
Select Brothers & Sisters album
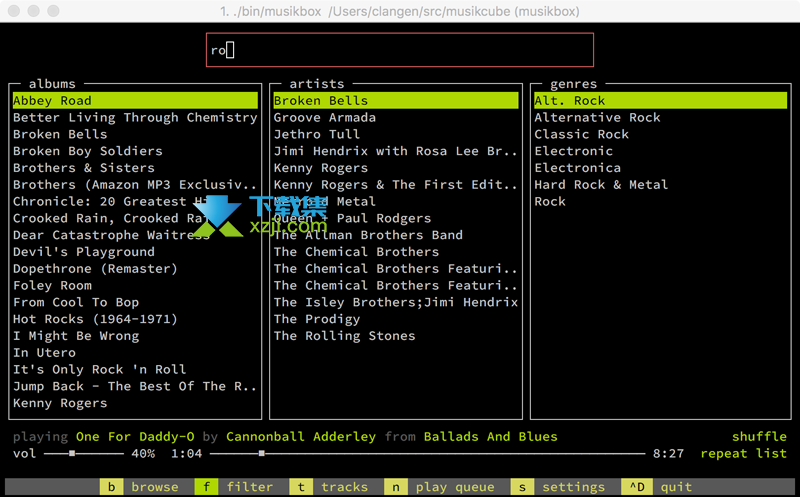(x=135, y=168)
